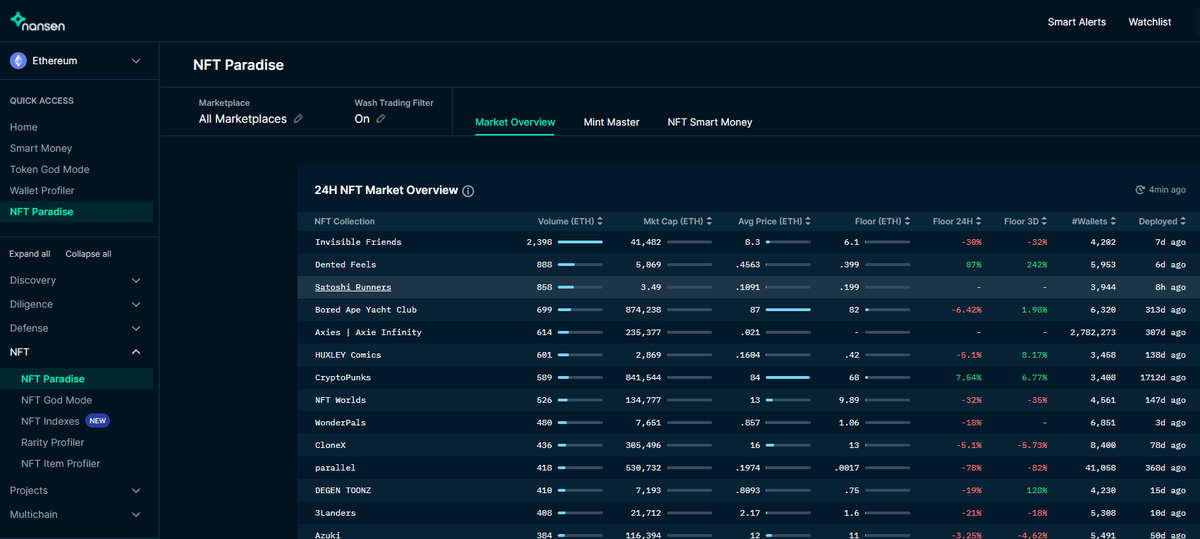The height and width of the screenshot is (539, 1200).
Task: Open the info icon beside 24H NFT Market Overview
Action: [x=468, y=191]
